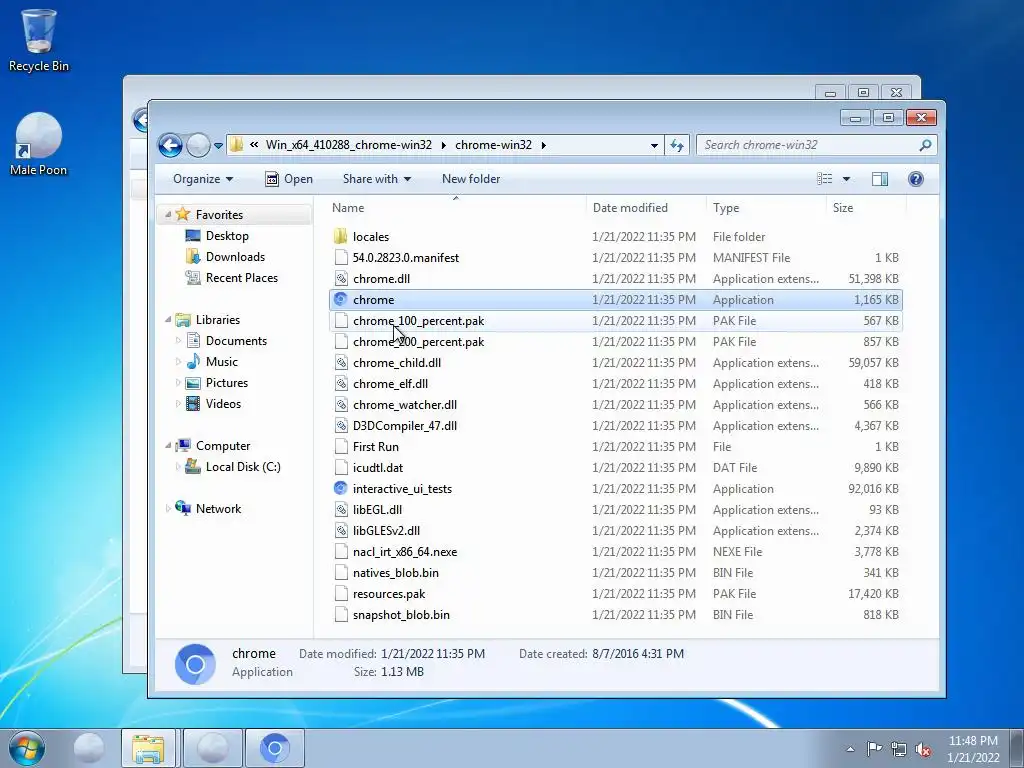Open the address bar history dropdown
Image resolution: width=1024 pixels, height=768 pixels.
click(654, 146)
